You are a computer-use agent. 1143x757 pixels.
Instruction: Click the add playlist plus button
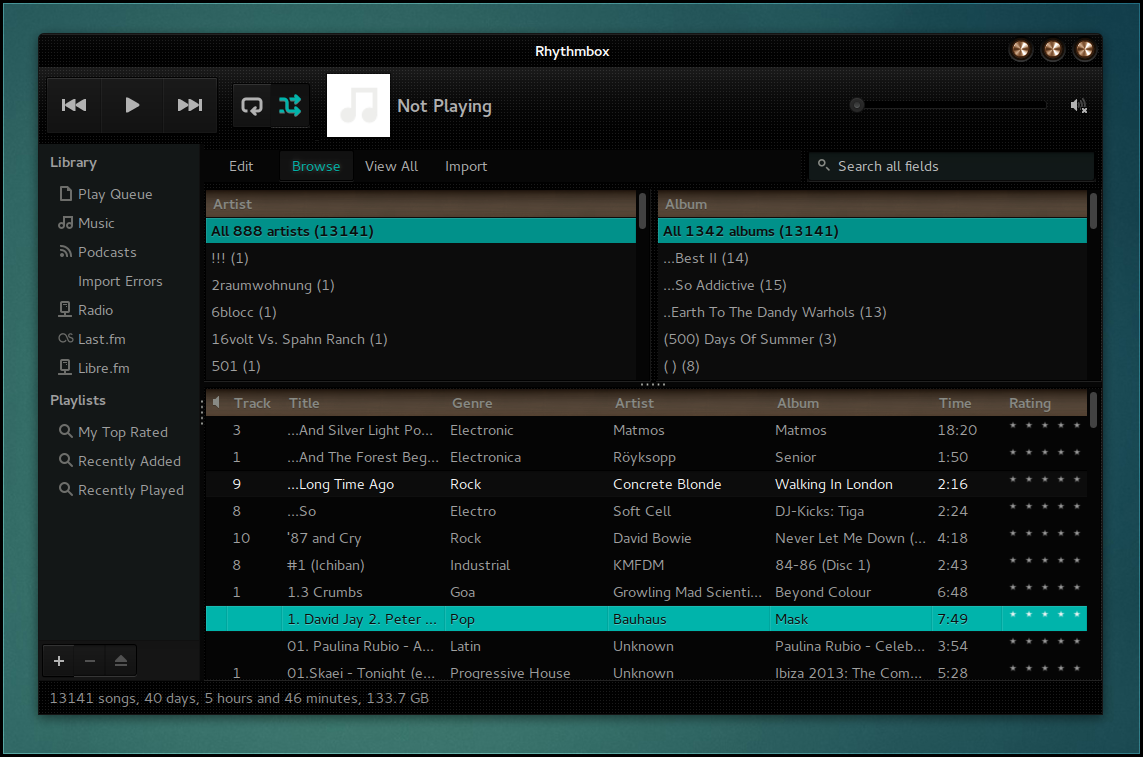click(59, 661)
